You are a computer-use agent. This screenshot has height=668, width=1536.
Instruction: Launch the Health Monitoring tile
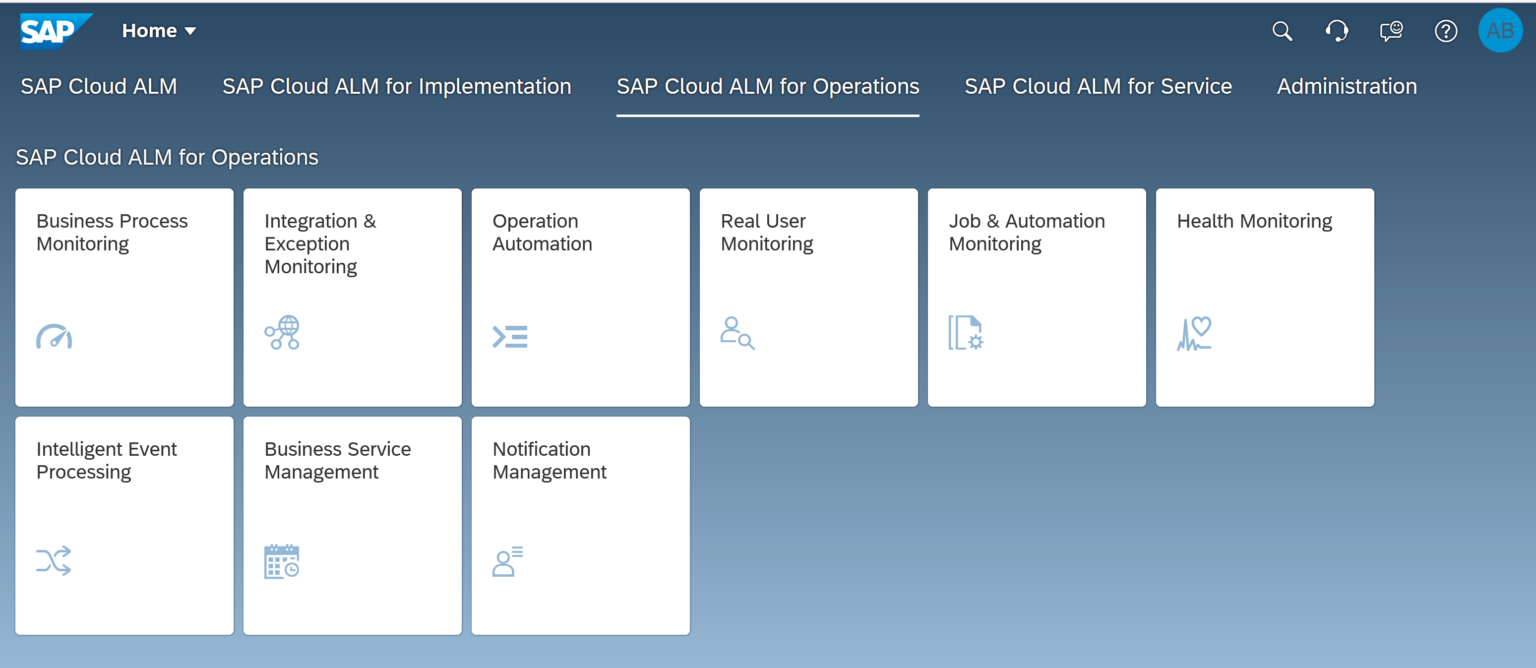[1264, 297]
